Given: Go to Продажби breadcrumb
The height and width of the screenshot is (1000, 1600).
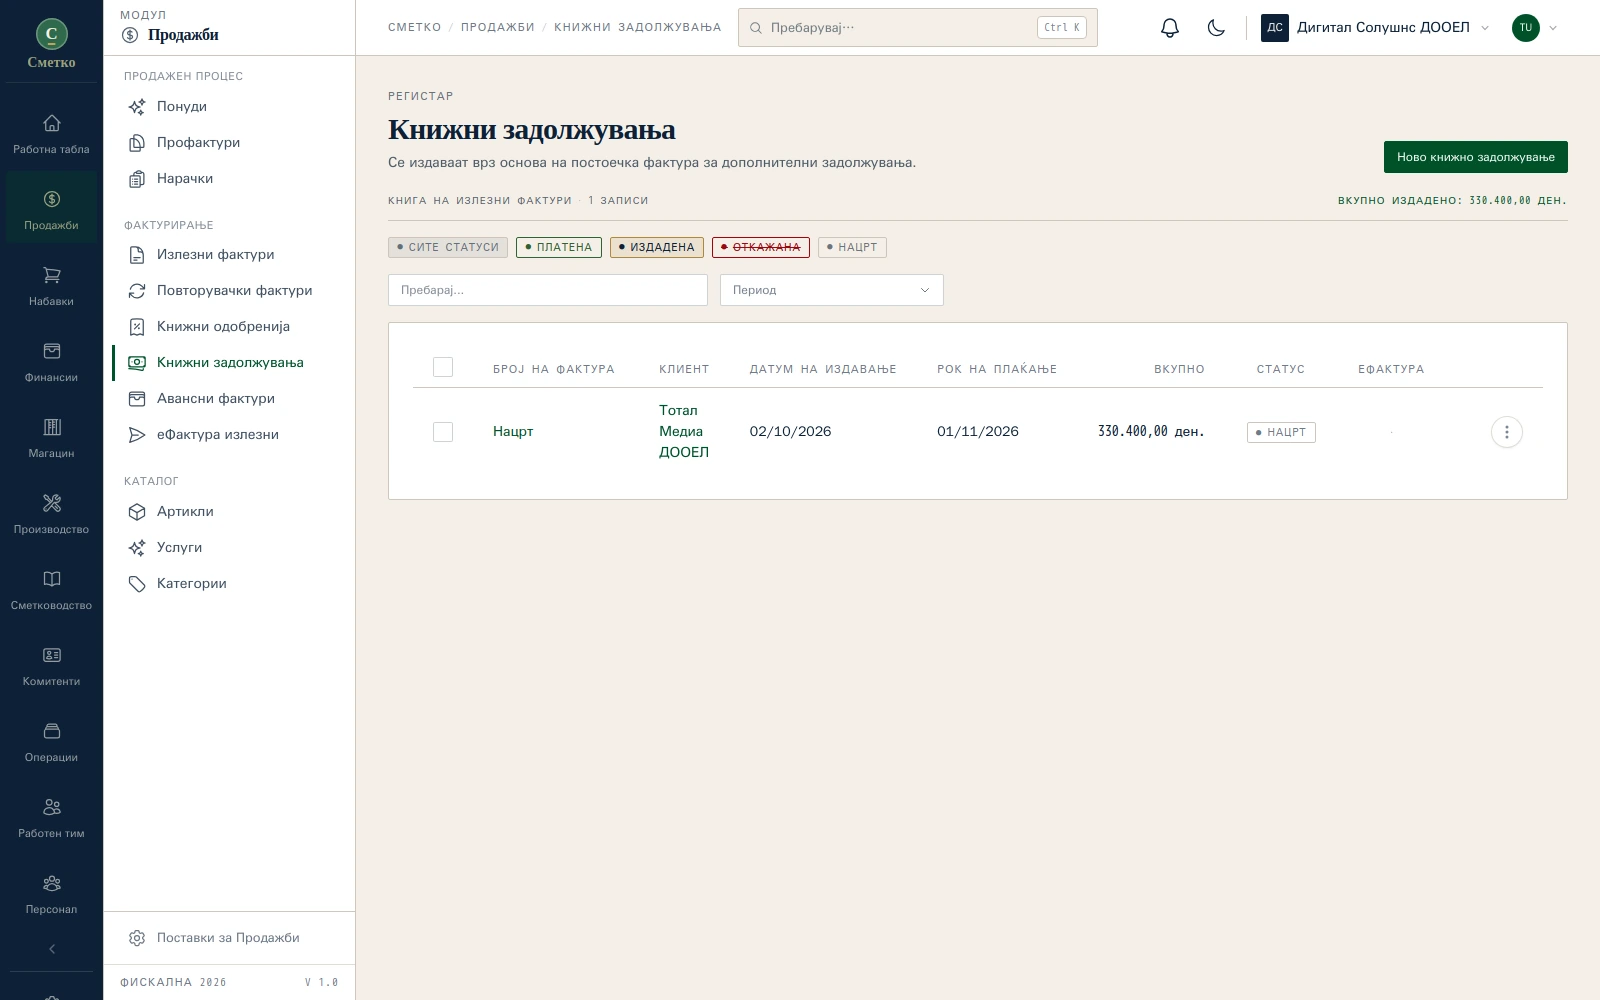Looking at the screenshot, I should [498, 28].
